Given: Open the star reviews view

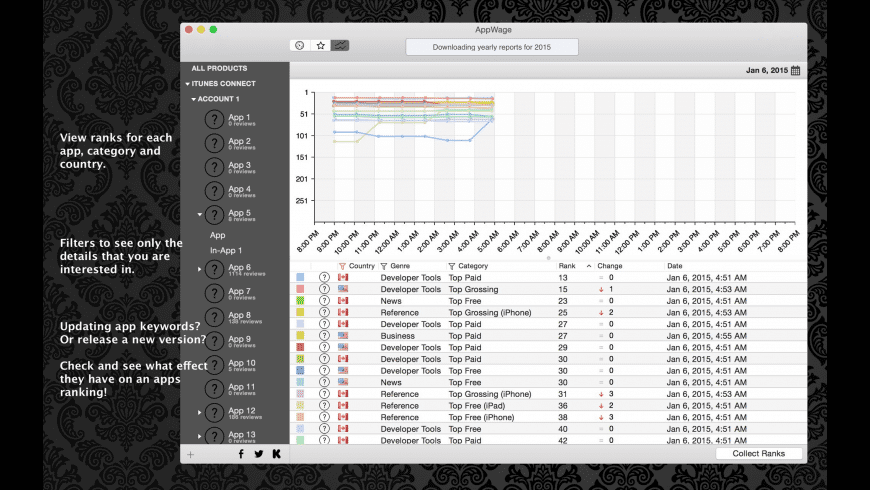Looking at the screenshot, I should point(320,46).
